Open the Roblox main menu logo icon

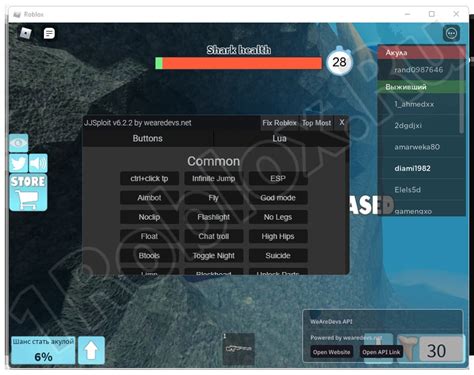click(x=26, y=33)
